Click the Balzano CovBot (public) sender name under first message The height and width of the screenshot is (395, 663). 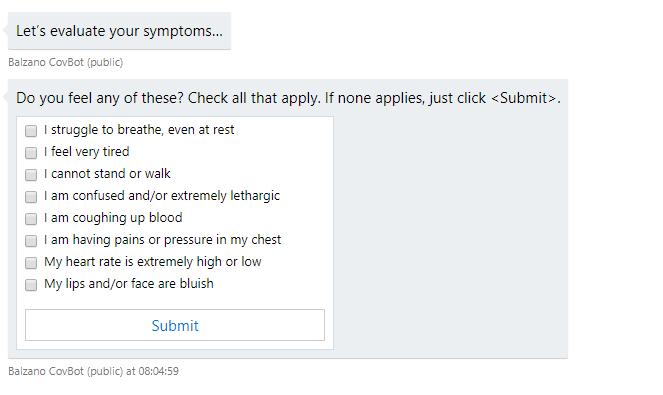66,62
